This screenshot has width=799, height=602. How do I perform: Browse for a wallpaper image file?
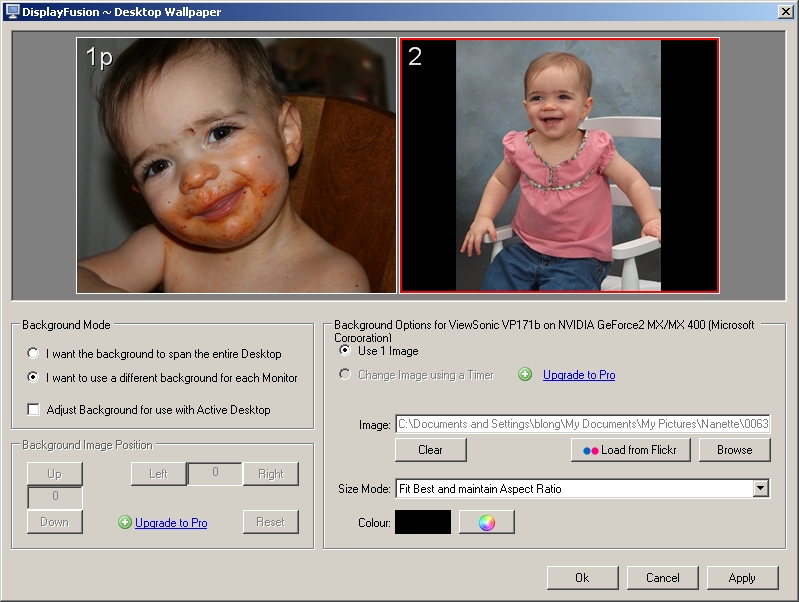coord(734,450)
